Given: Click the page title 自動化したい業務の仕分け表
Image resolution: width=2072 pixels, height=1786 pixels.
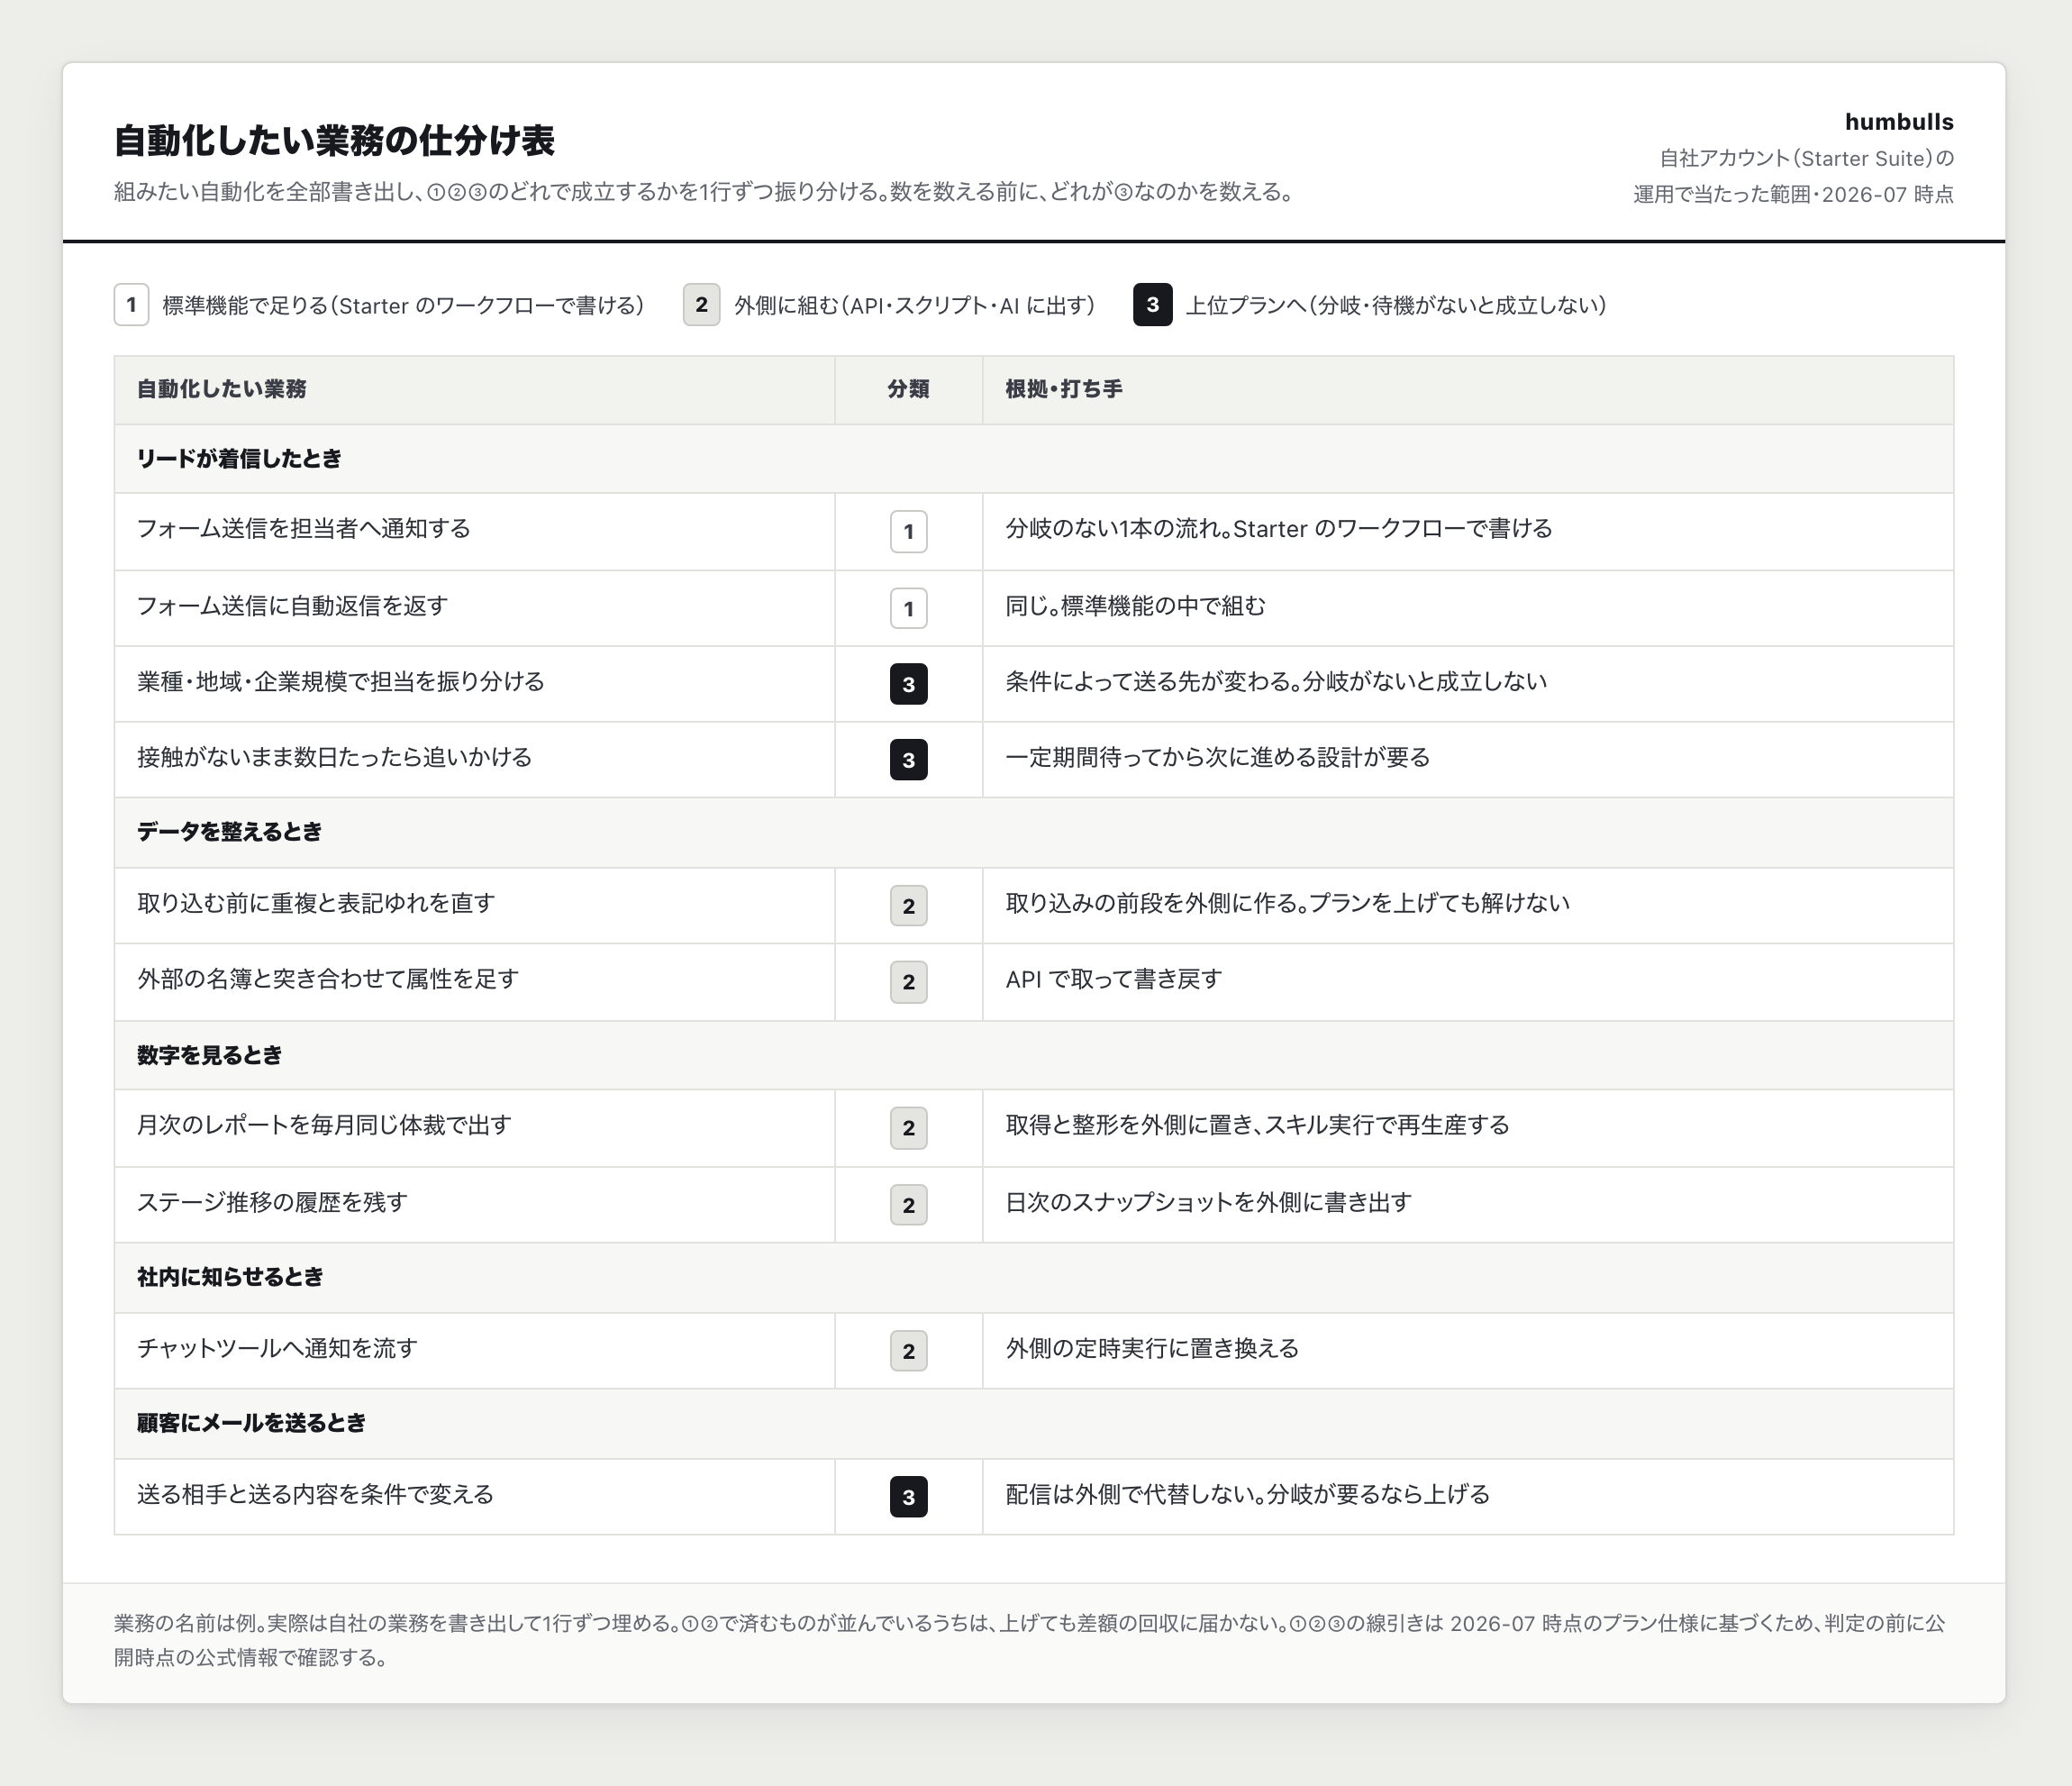Looking at the screenshot, I should click(334, 141).
